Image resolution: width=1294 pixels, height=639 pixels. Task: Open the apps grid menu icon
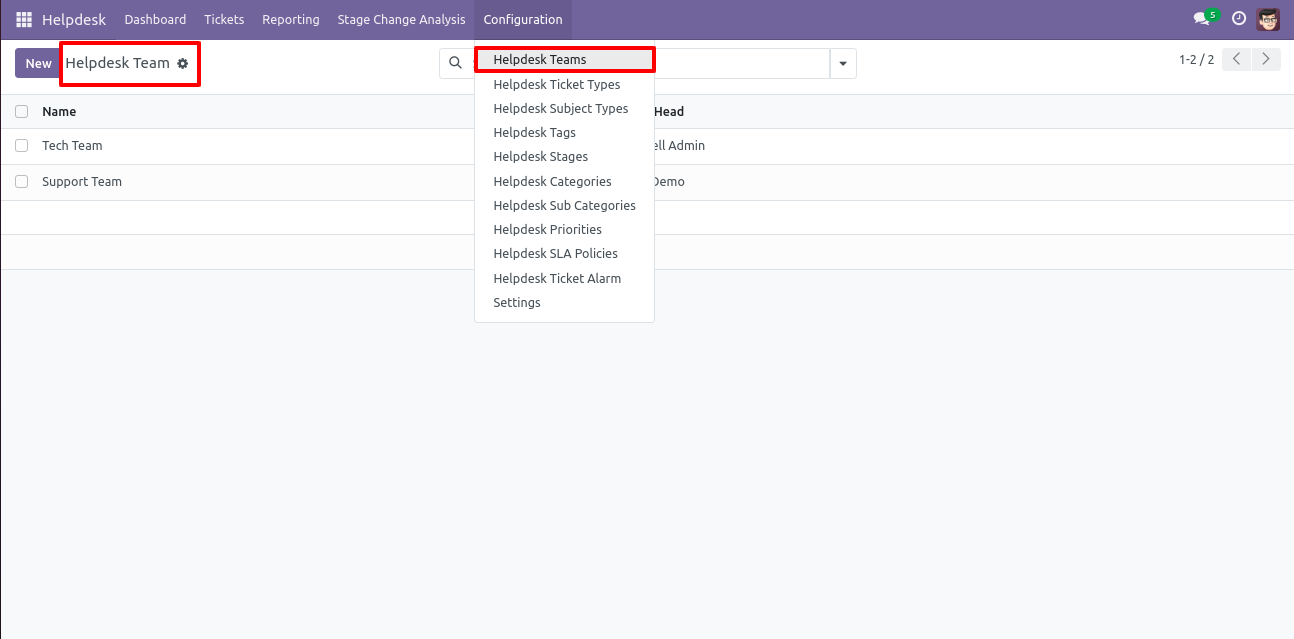pos(24,20)
